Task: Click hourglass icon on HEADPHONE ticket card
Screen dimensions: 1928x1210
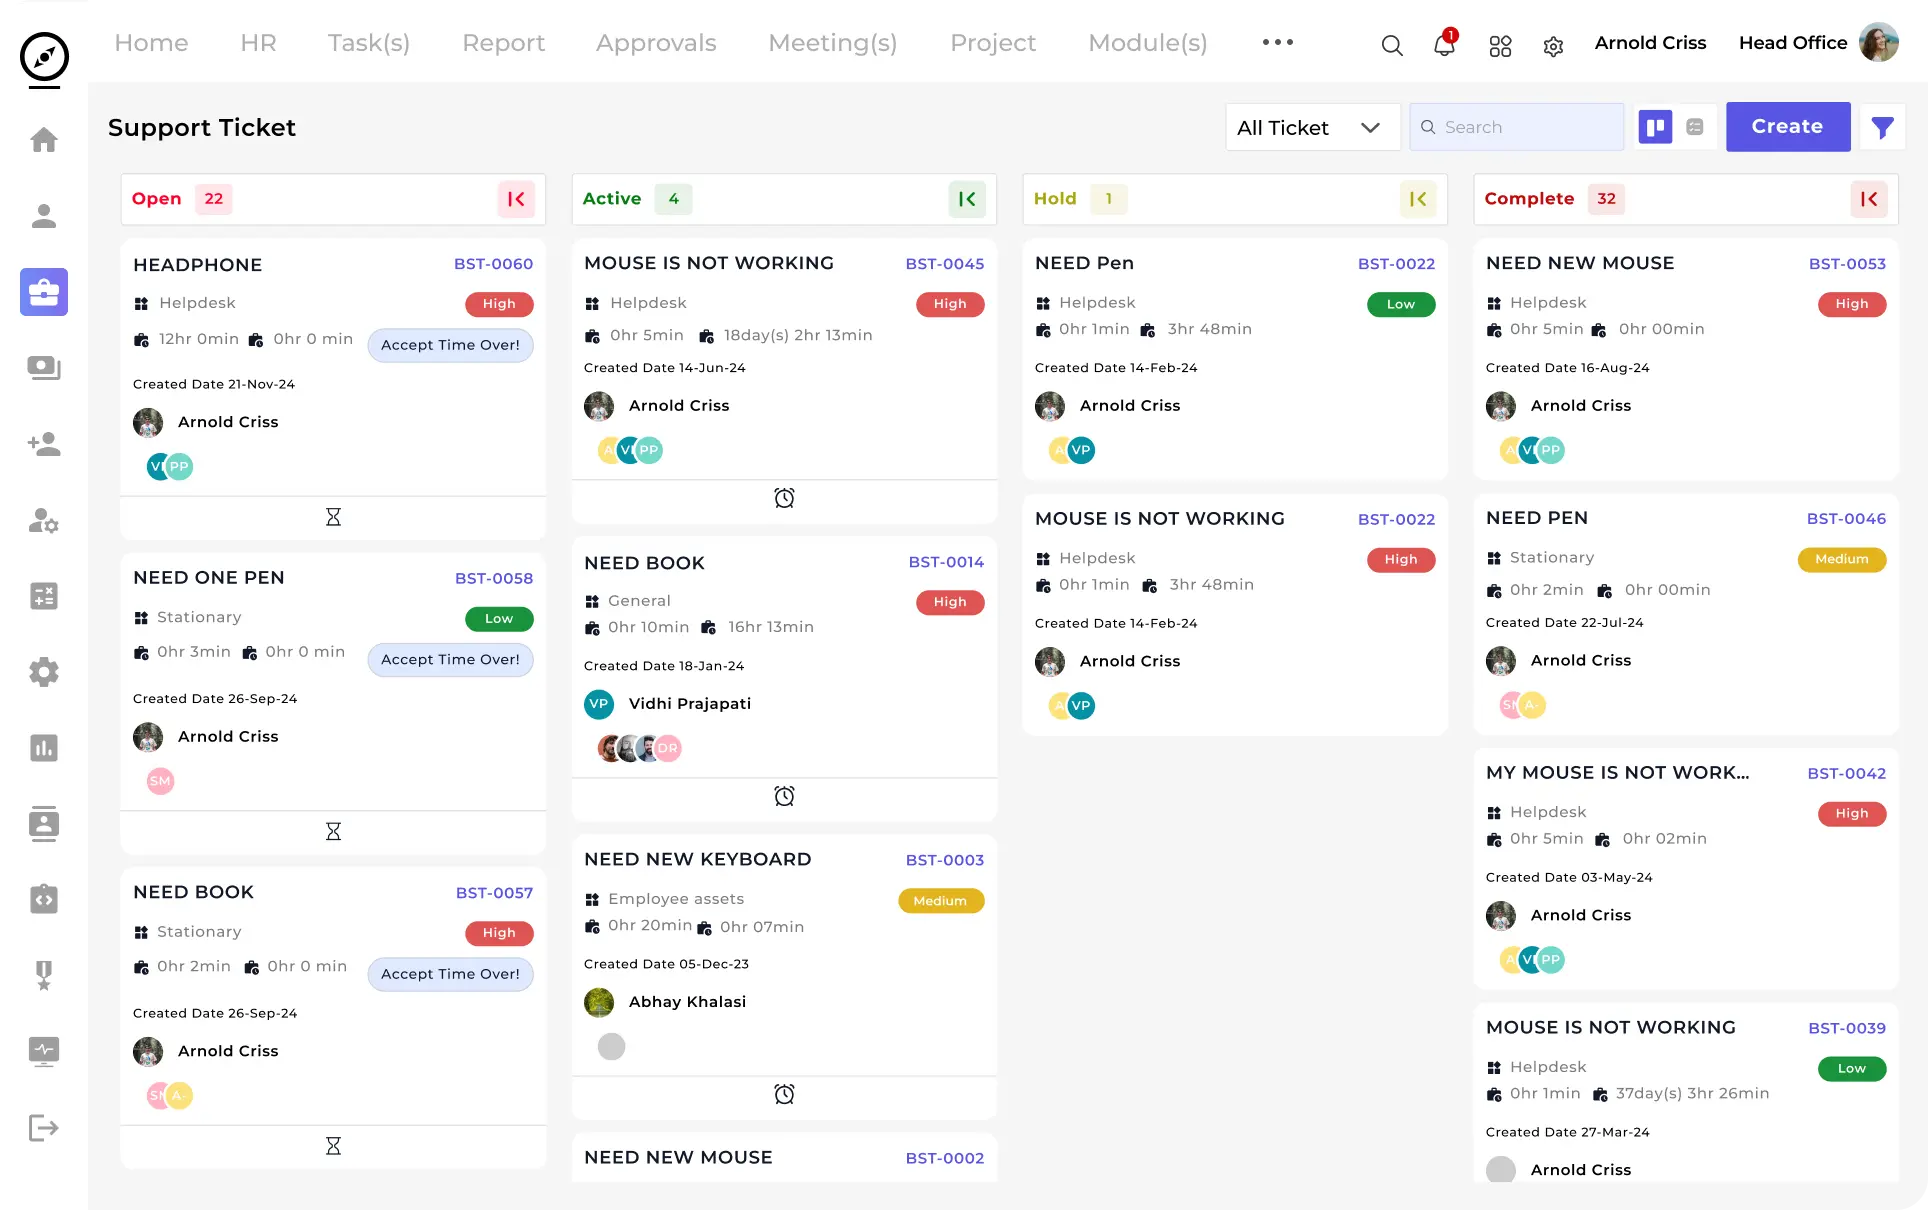Action: pos(333,517)
